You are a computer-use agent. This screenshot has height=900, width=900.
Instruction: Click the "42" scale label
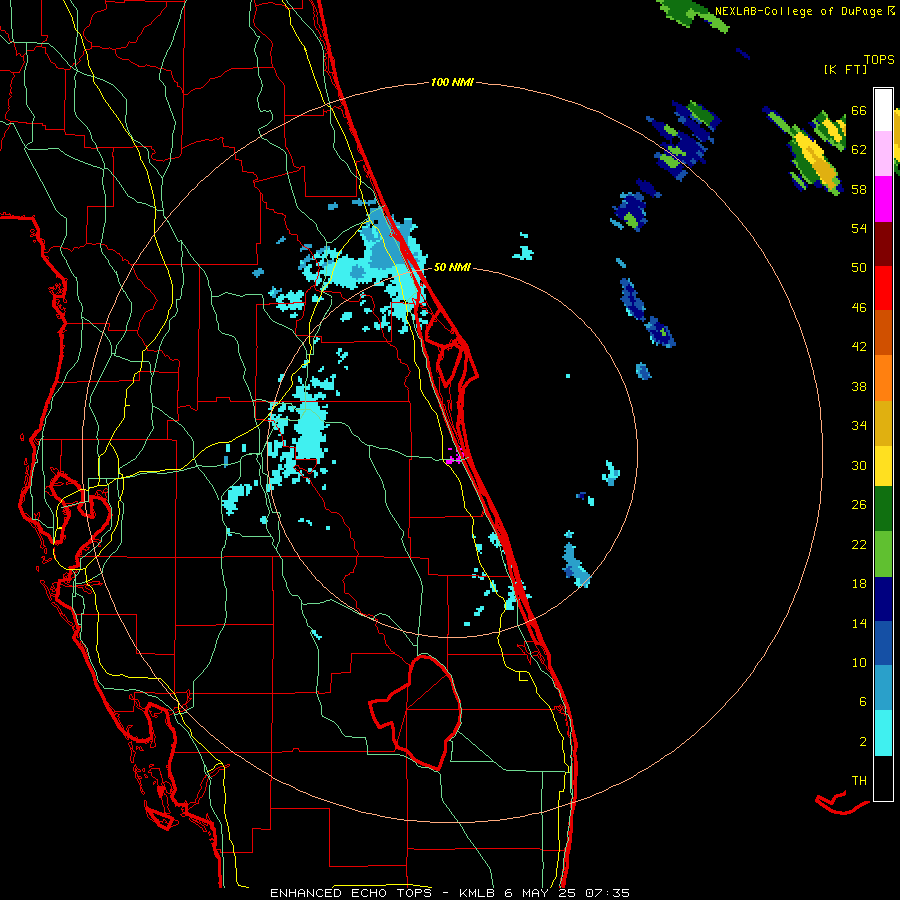859,347
